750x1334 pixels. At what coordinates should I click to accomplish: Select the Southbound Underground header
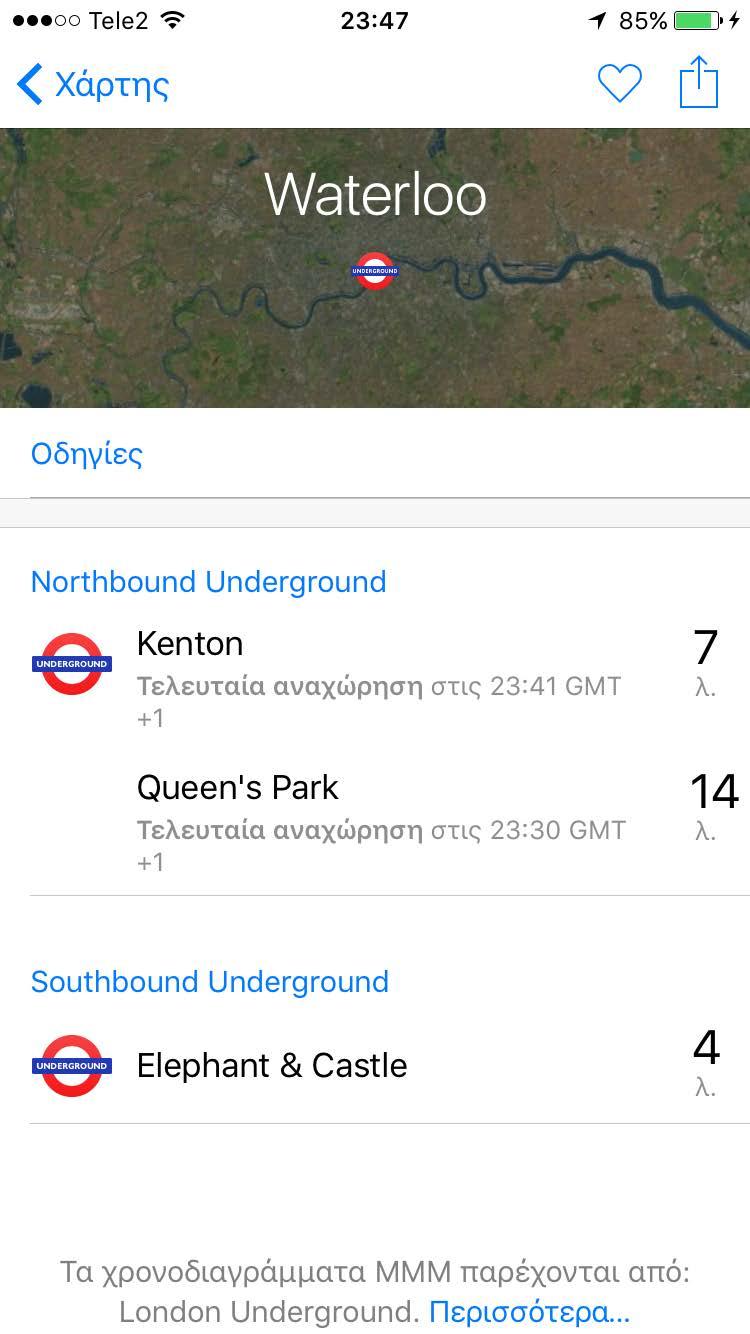coord(210,982)
